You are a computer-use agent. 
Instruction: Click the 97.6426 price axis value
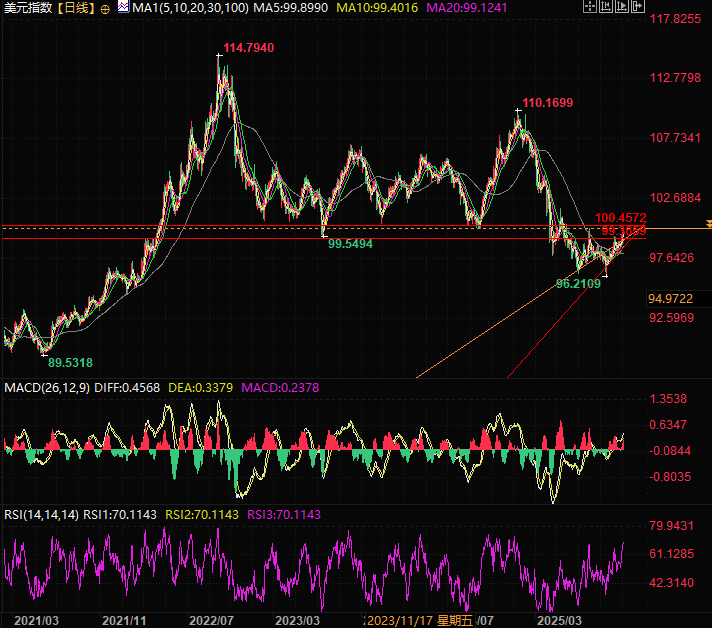672,257
